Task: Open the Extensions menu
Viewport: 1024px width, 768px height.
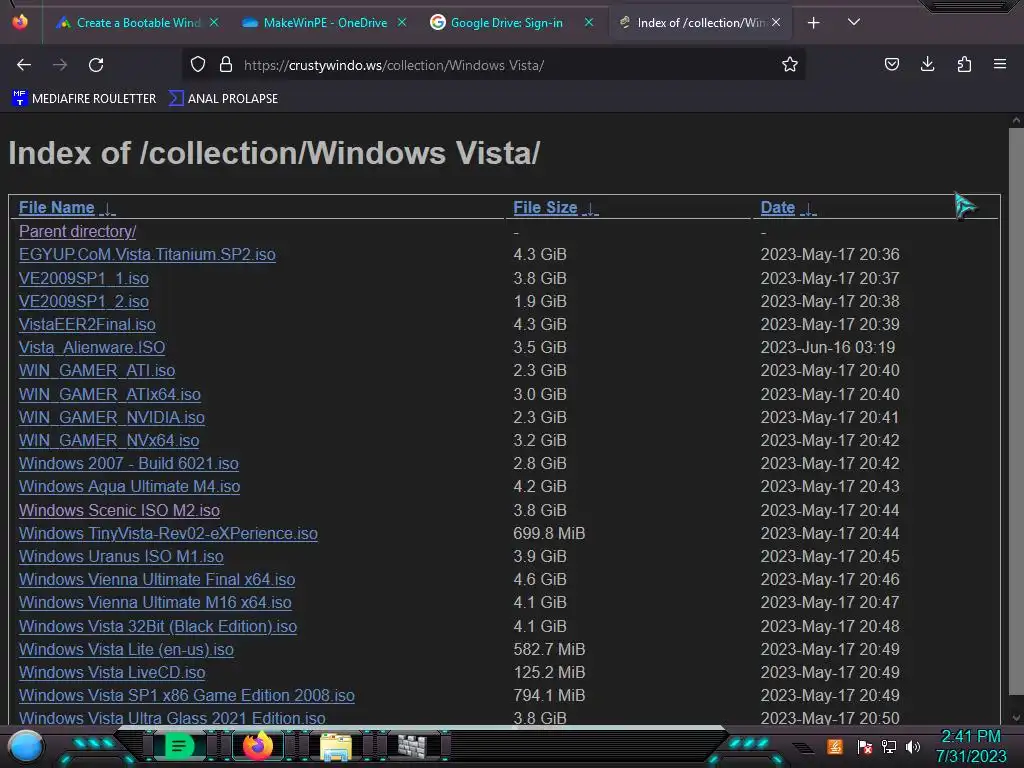Action: coord(964,65)
